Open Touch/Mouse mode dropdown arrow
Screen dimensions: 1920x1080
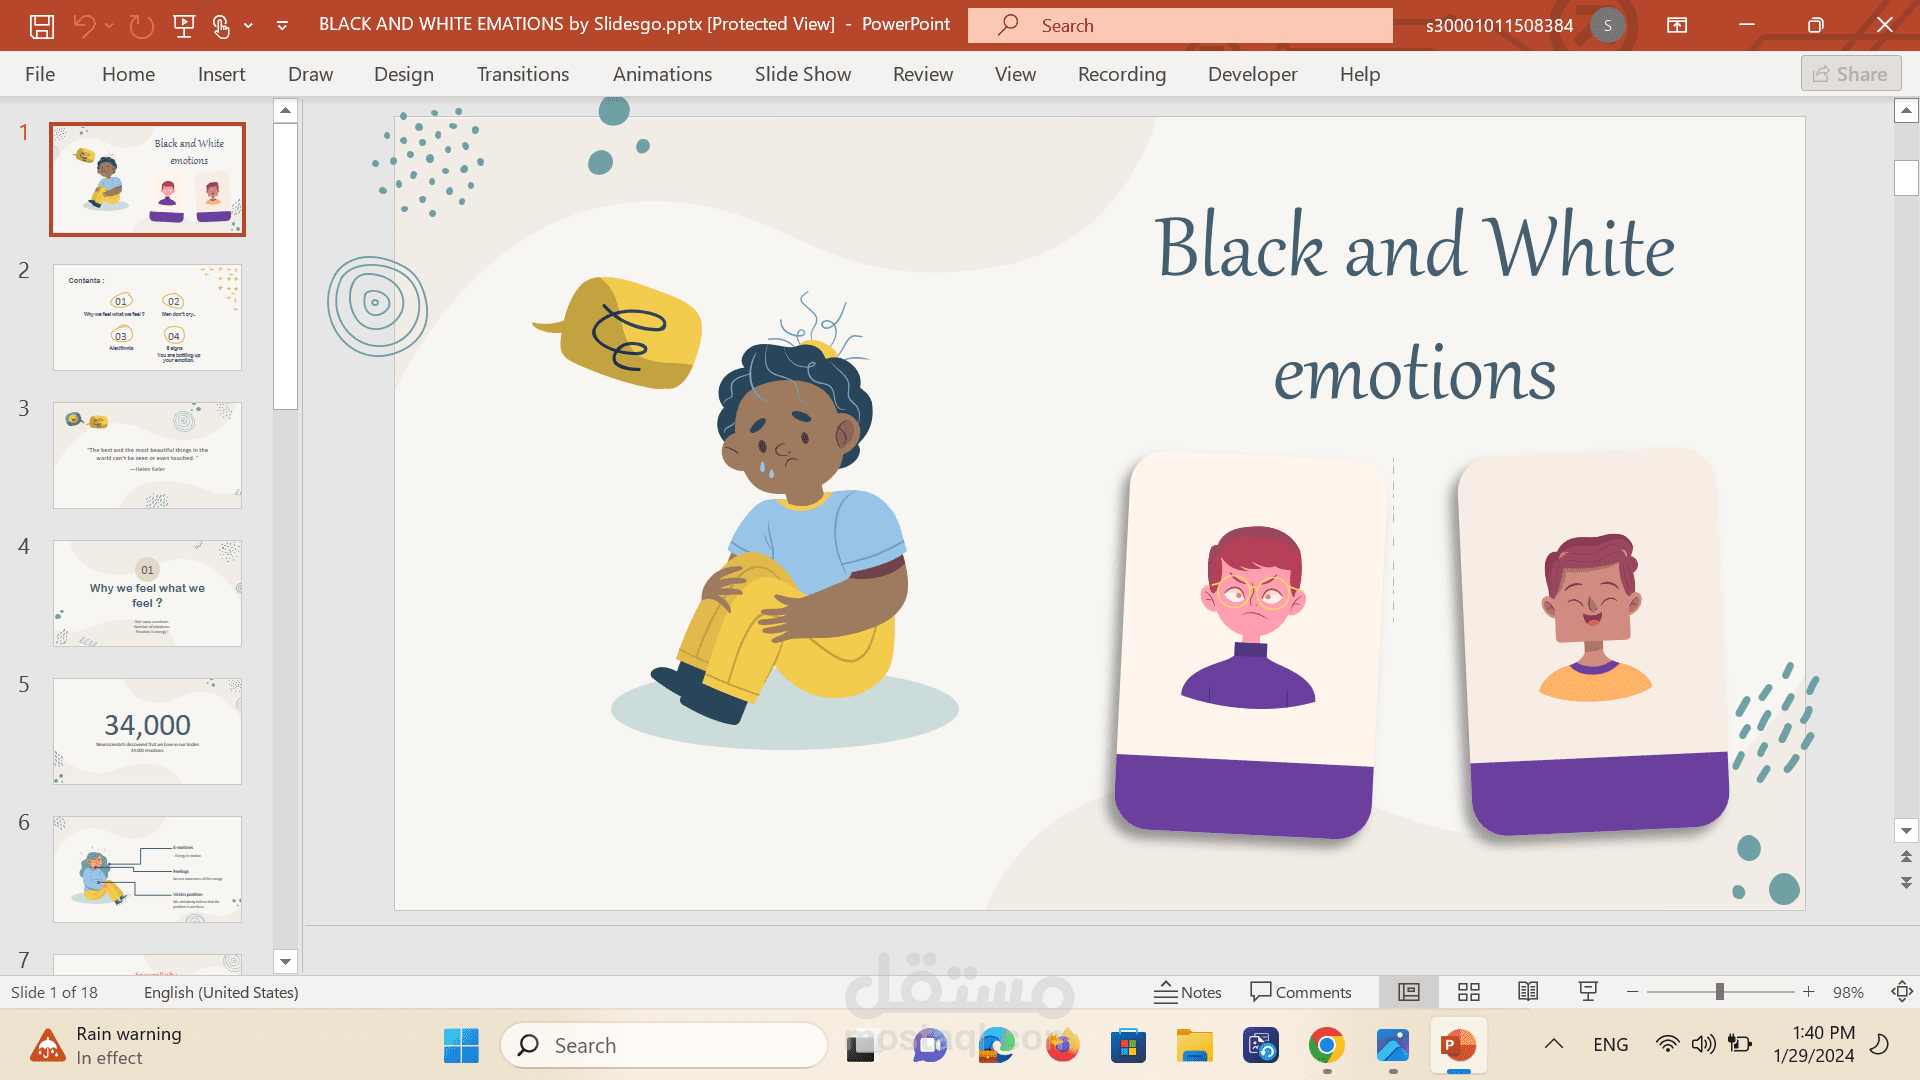tap(248, 26)
